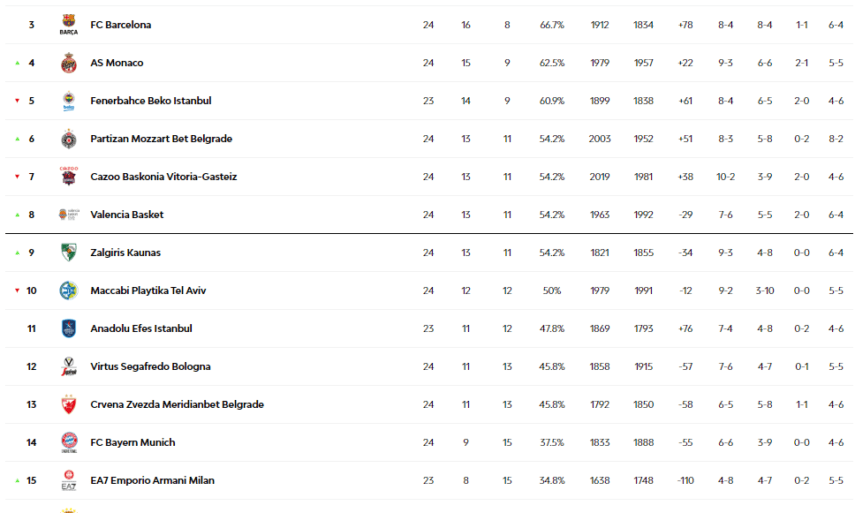
Task: Click the AS Monaco club crest
Action: pos(68,63)
